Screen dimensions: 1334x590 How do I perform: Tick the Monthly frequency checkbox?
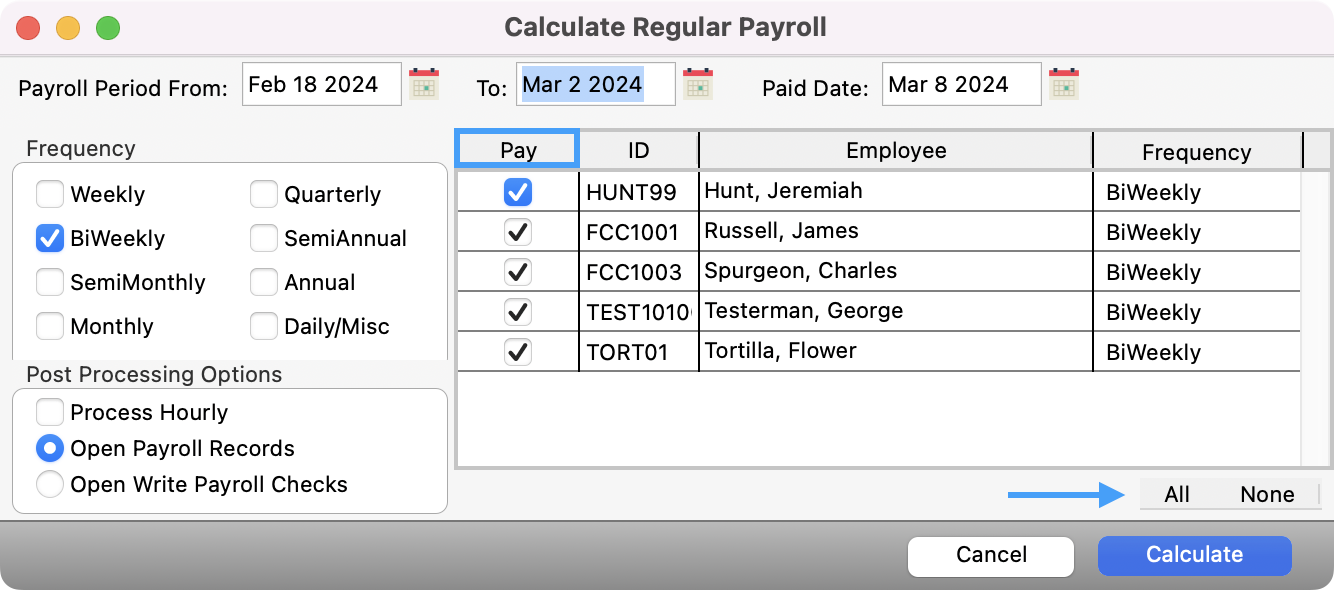point(50,326)
